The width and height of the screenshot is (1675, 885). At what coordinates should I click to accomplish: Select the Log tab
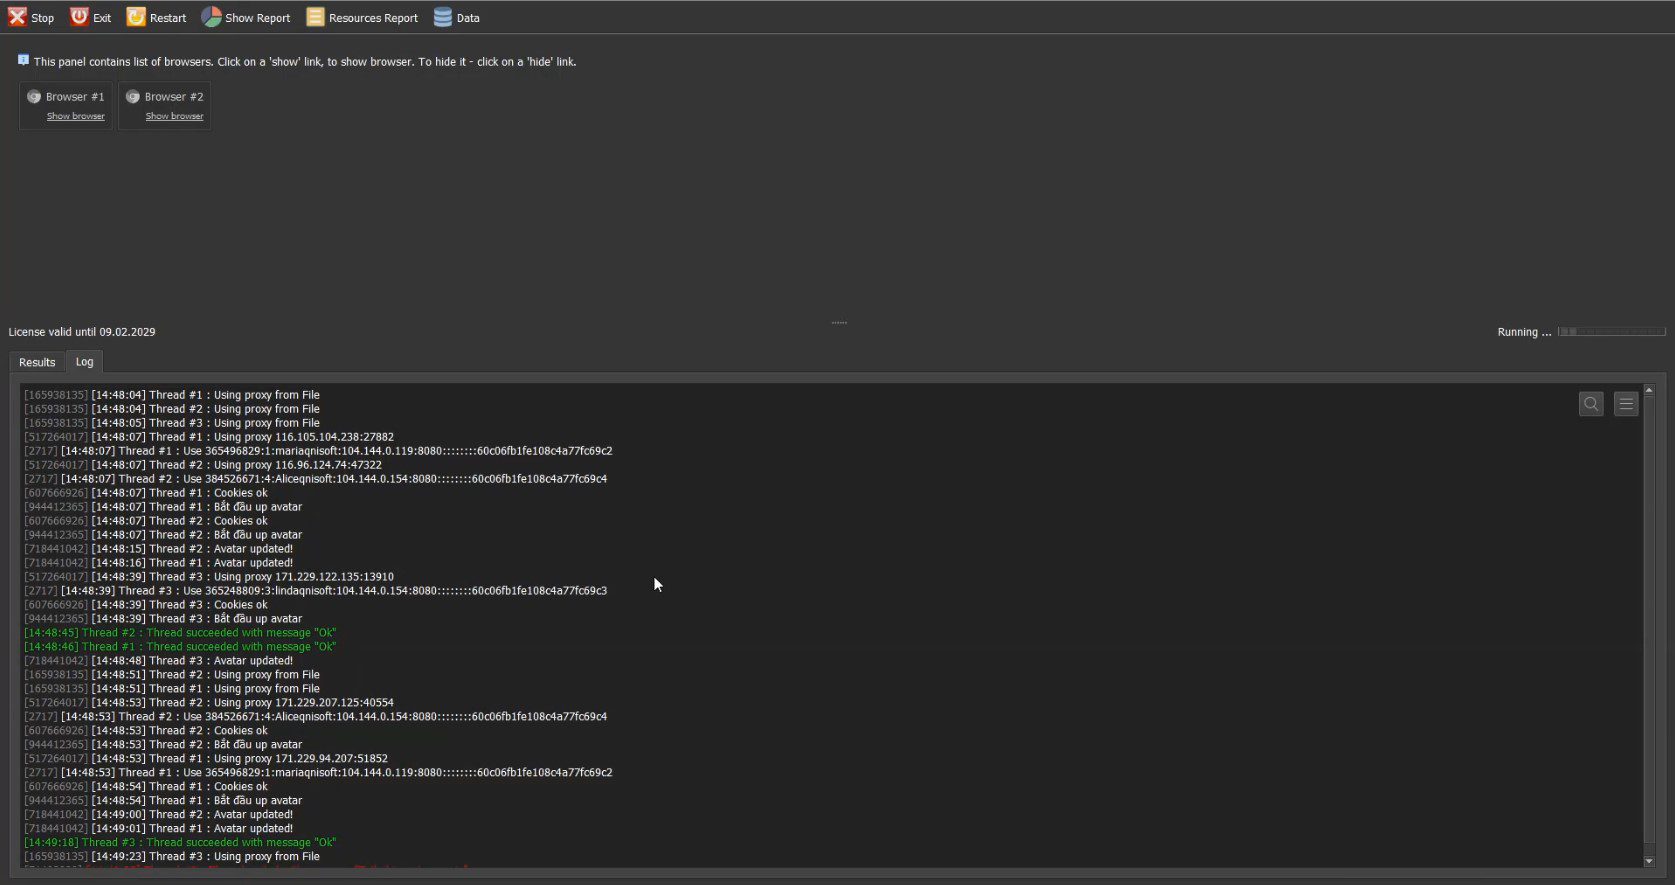point(84,362)
